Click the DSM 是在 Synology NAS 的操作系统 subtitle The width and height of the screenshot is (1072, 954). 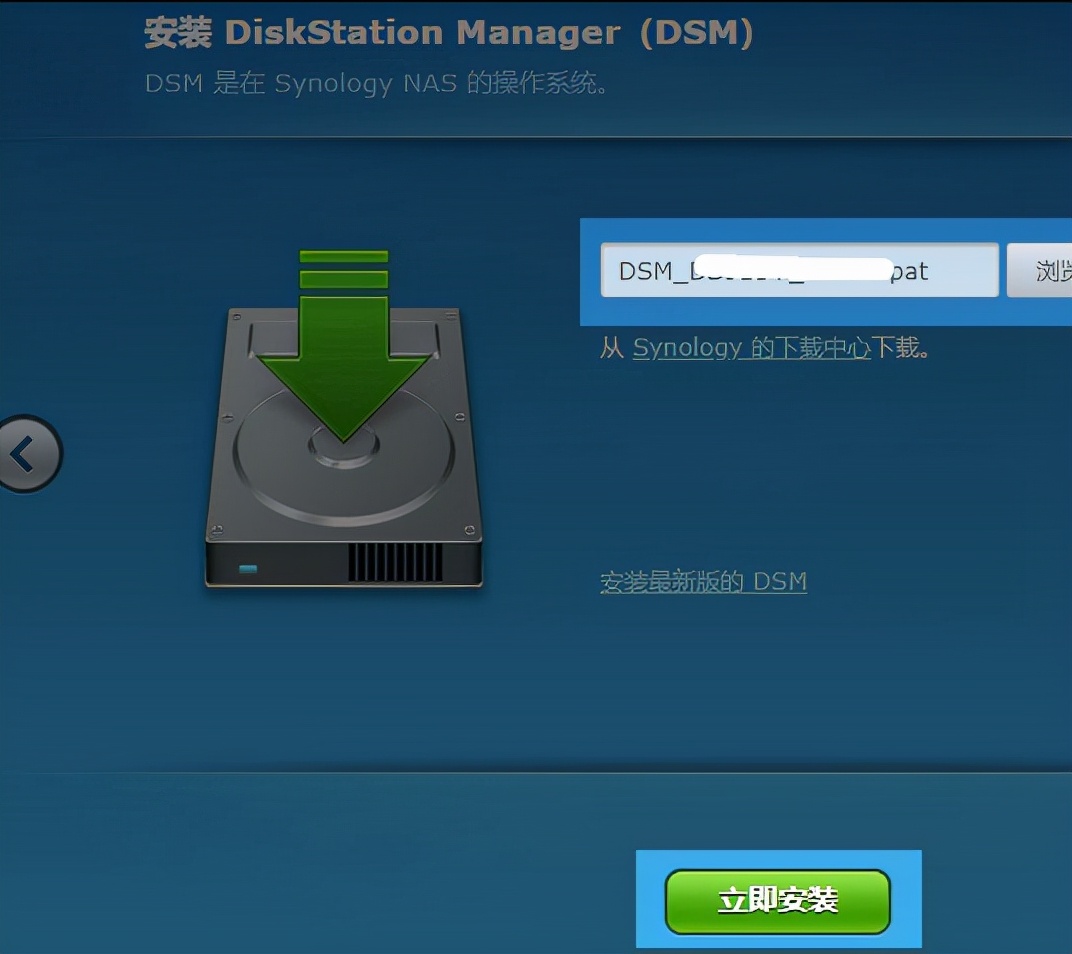point(376,83)
